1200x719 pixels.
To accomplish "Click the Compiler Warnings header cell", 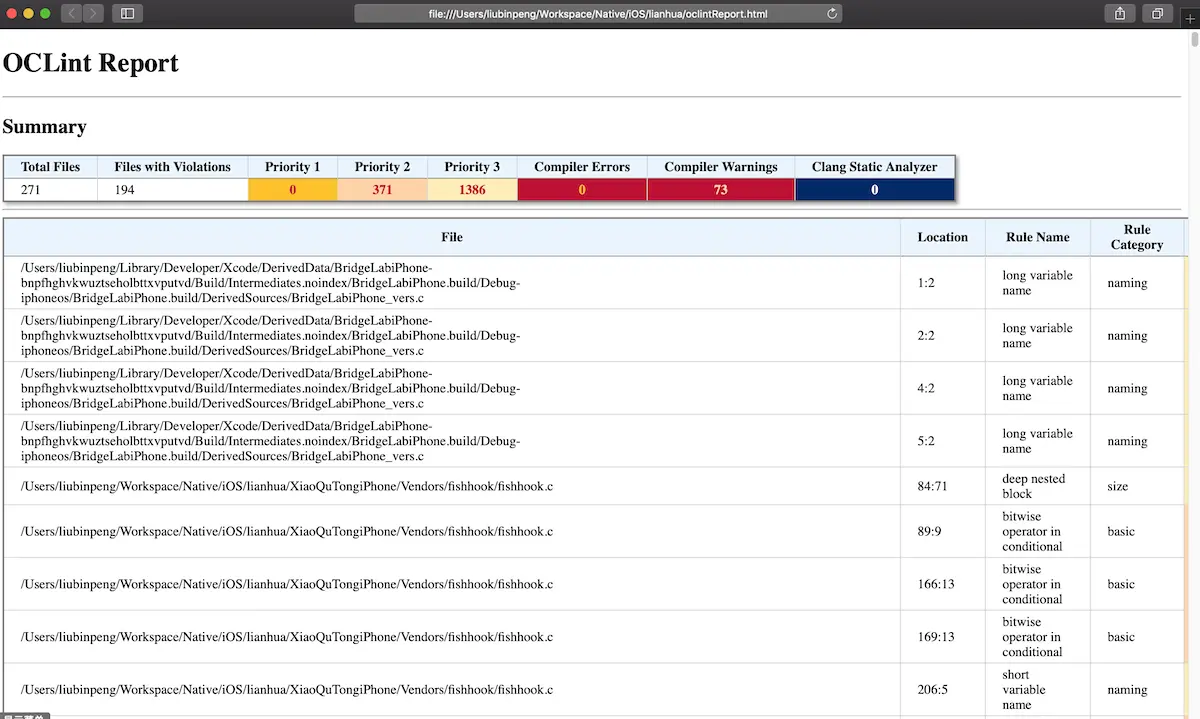I will click(721, 167).
